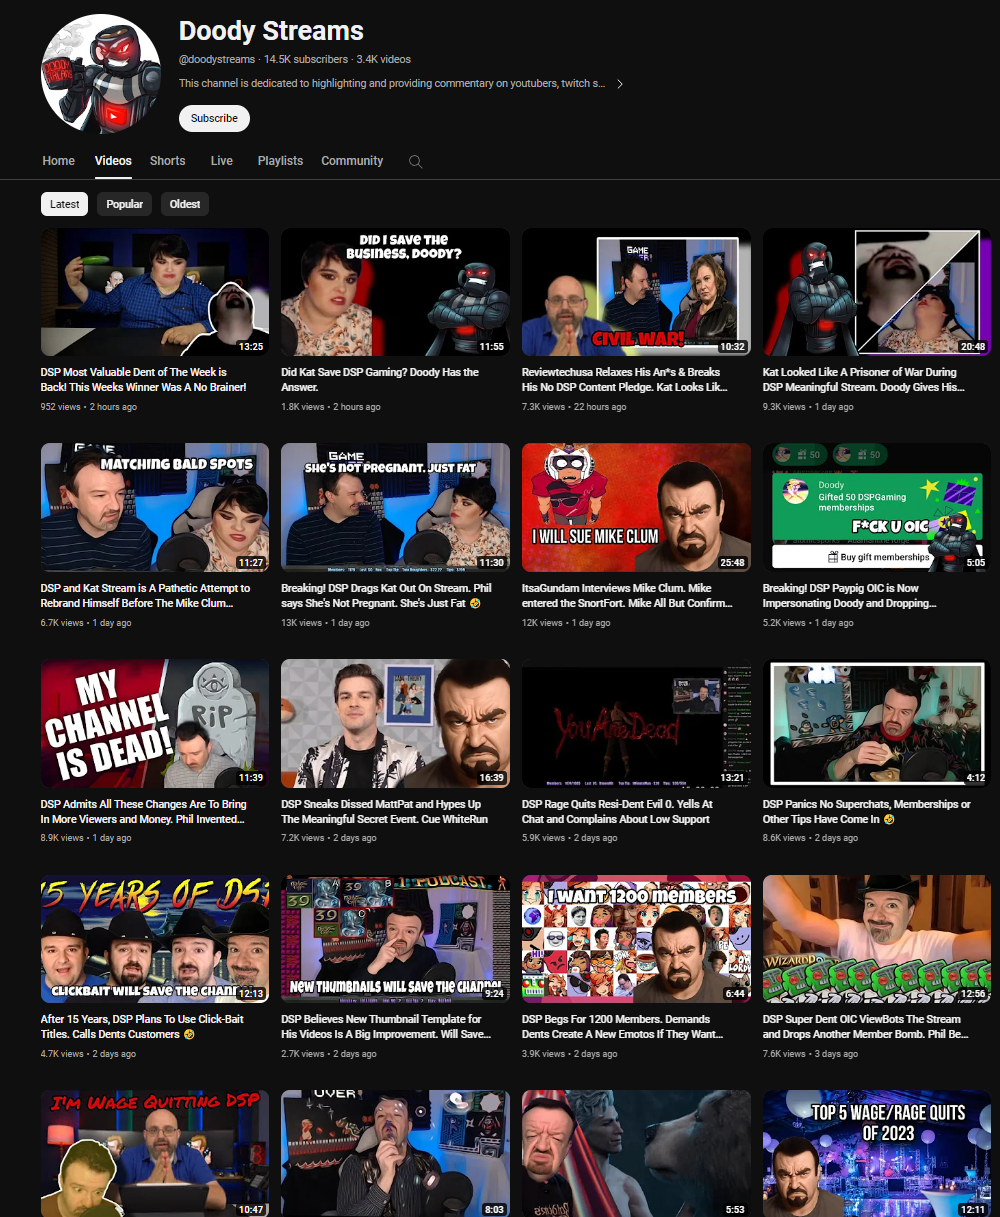This screenshot has width=1000, height=1217.
Task: Click the thumbnail with the 5:53 duration badge
Action: click(636, 1153)
